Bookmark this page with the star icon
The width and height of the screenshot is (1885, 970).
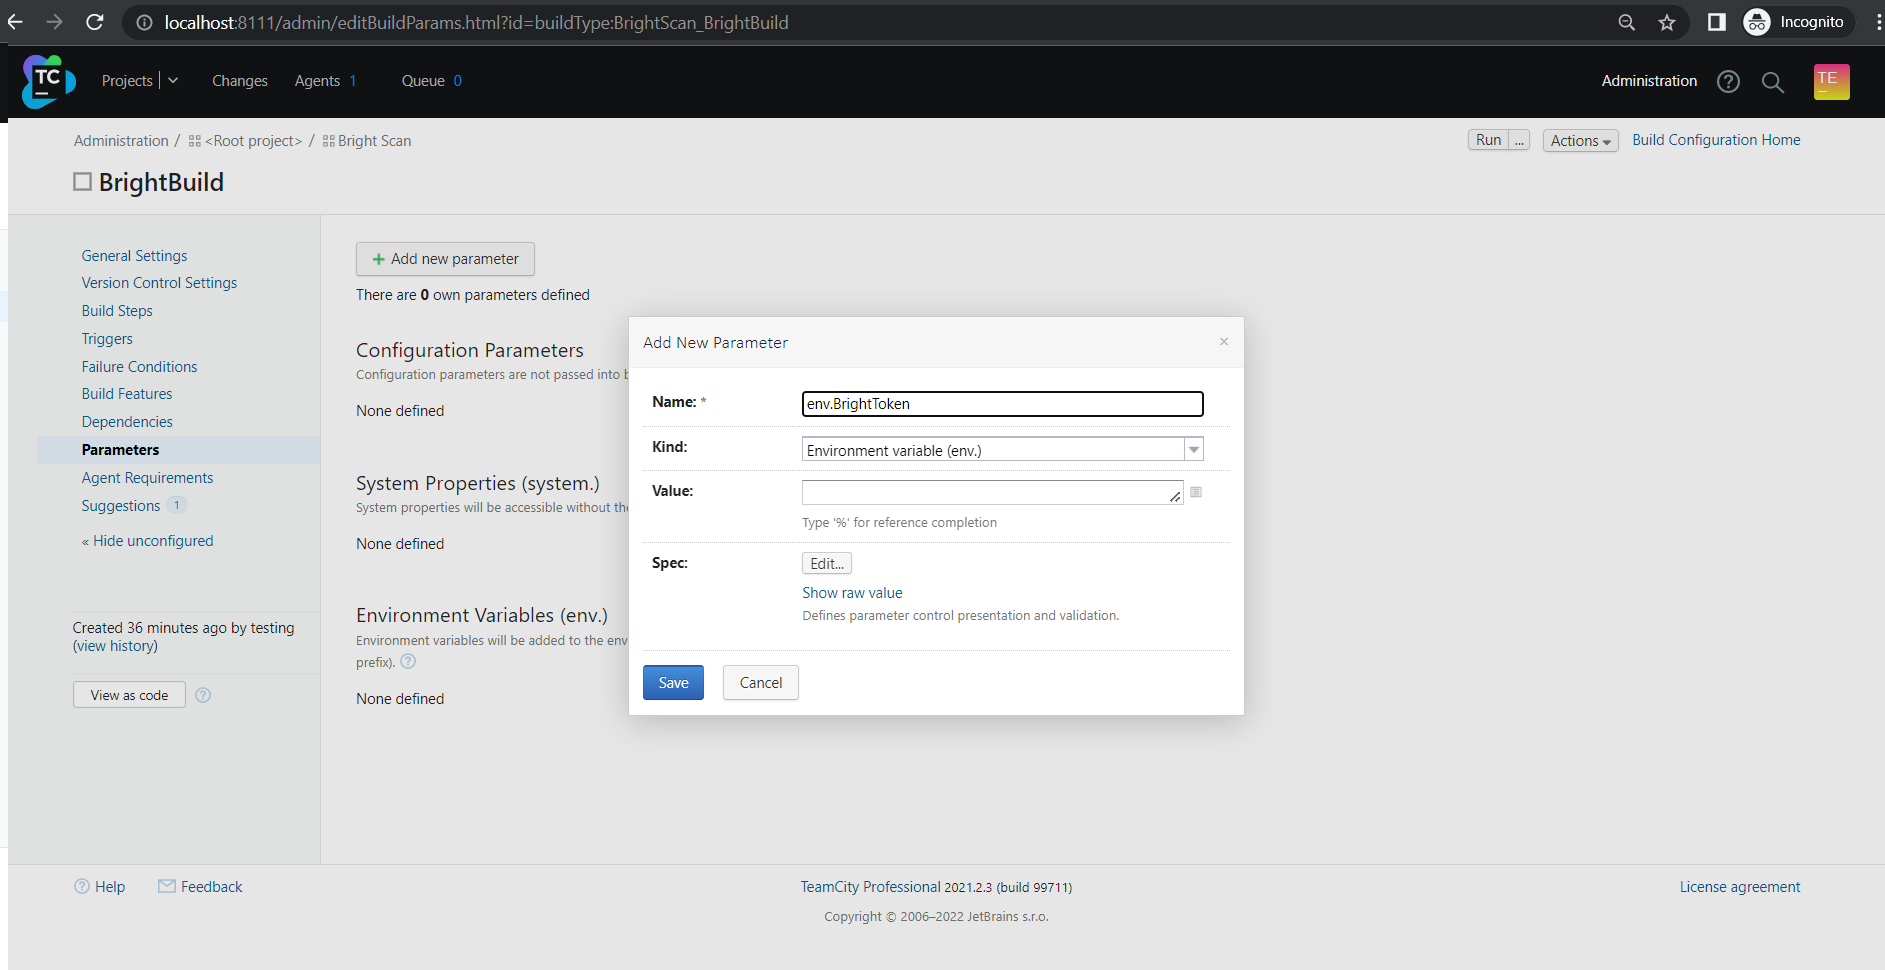1667,22
